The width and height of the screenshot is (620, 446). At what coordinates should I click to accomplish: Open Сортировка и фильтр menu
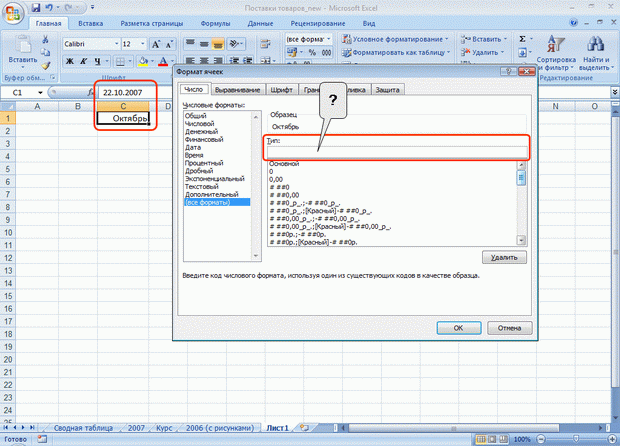(x=556, y=53)
